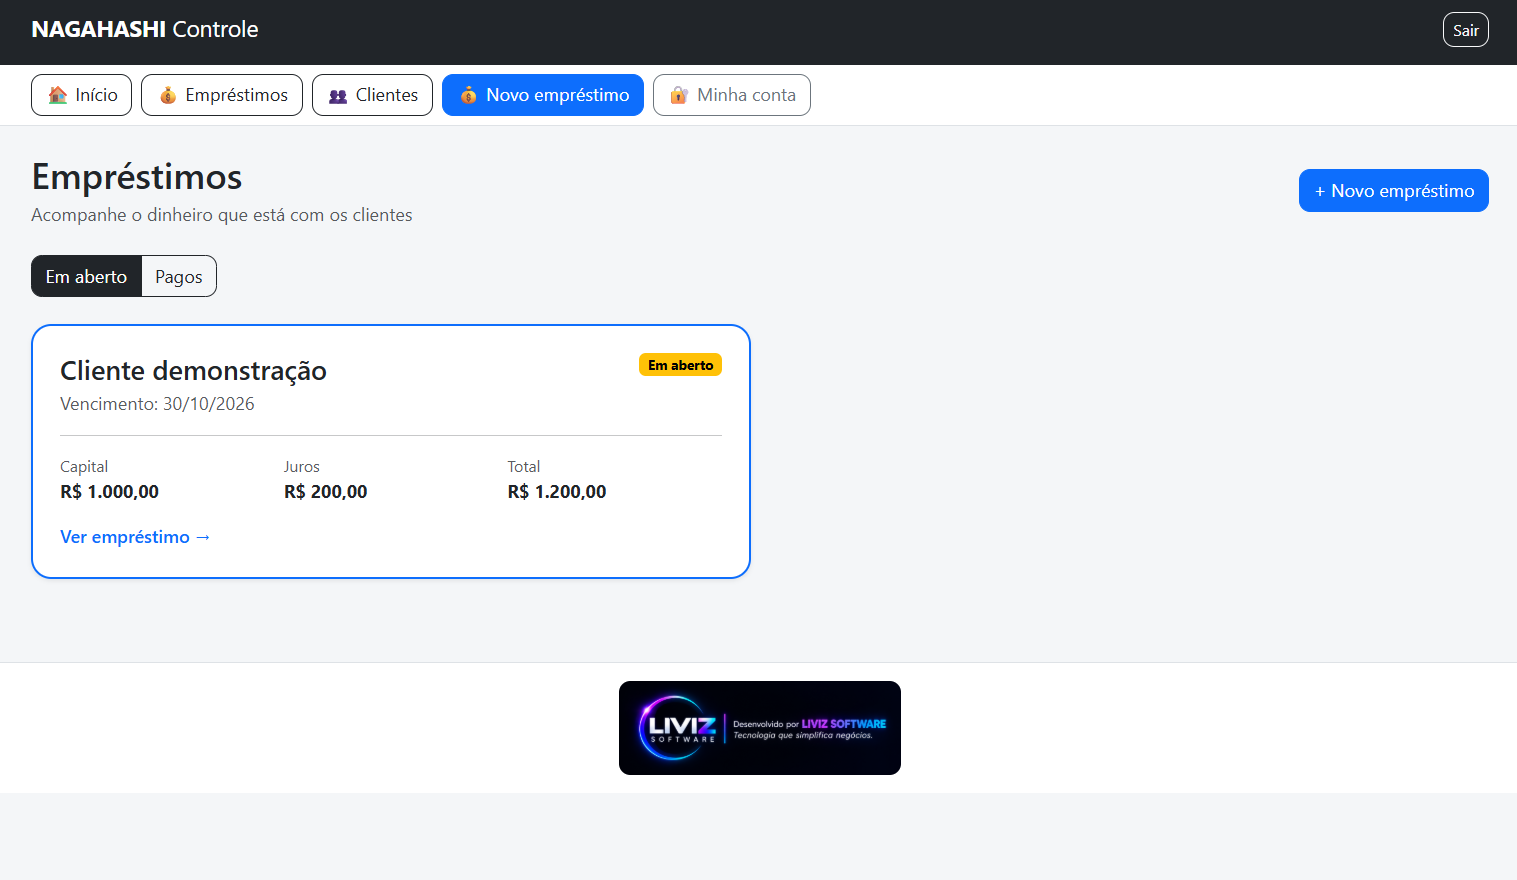Viewport: 1517px width, 880px height.
Task: Open the Clientes navigation tab
Action: tap(372, 95)
